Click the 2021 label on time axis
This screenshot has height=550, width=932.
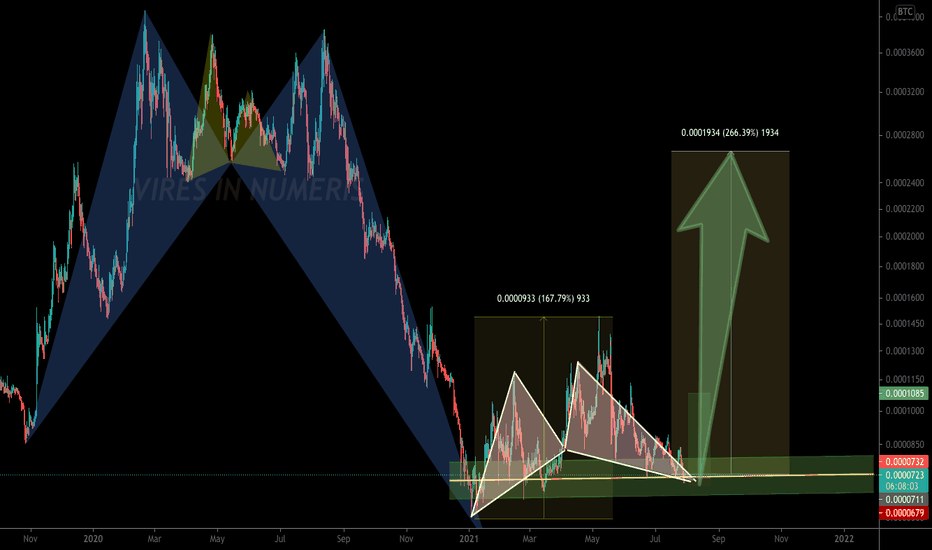tap(469, 539)
